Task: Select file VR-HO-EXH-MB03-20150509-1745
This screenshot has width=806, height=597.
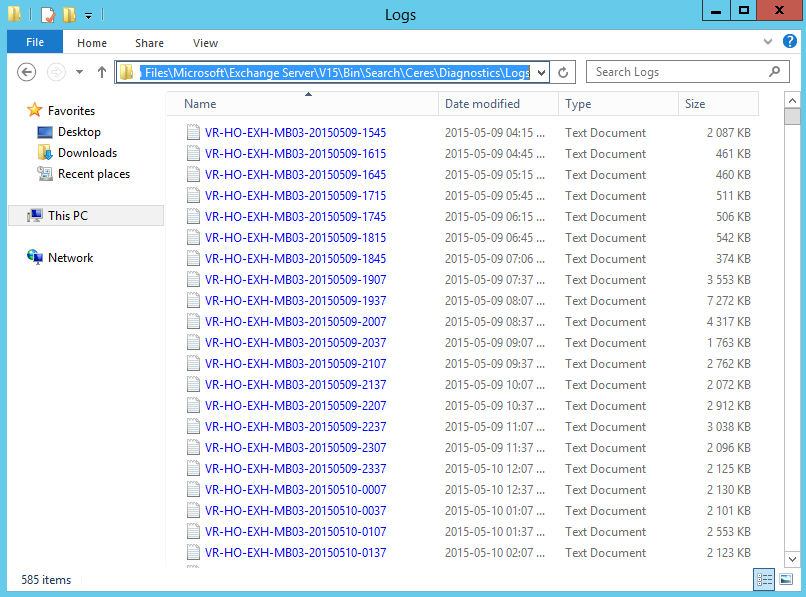Action: point(296,217)
